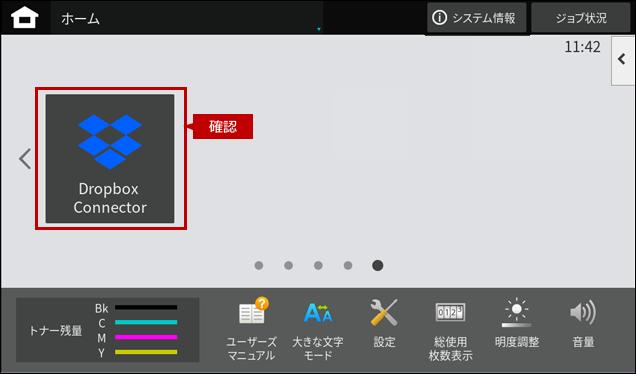Open System Information (システム情報) button
The image size is (636, 374).
477,18
